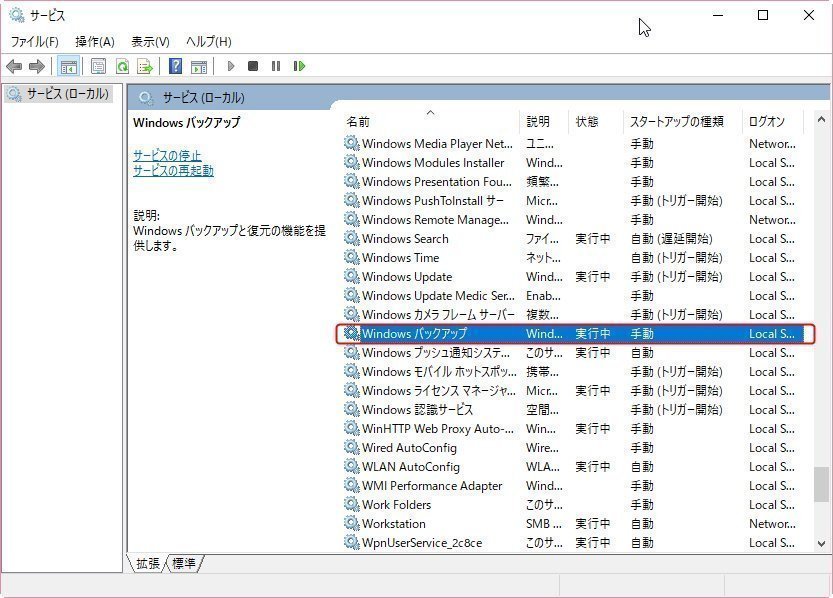This screenshot has width=833, height=598.
Task: Open the ファイル(F) menu
Action: [35, 41]
